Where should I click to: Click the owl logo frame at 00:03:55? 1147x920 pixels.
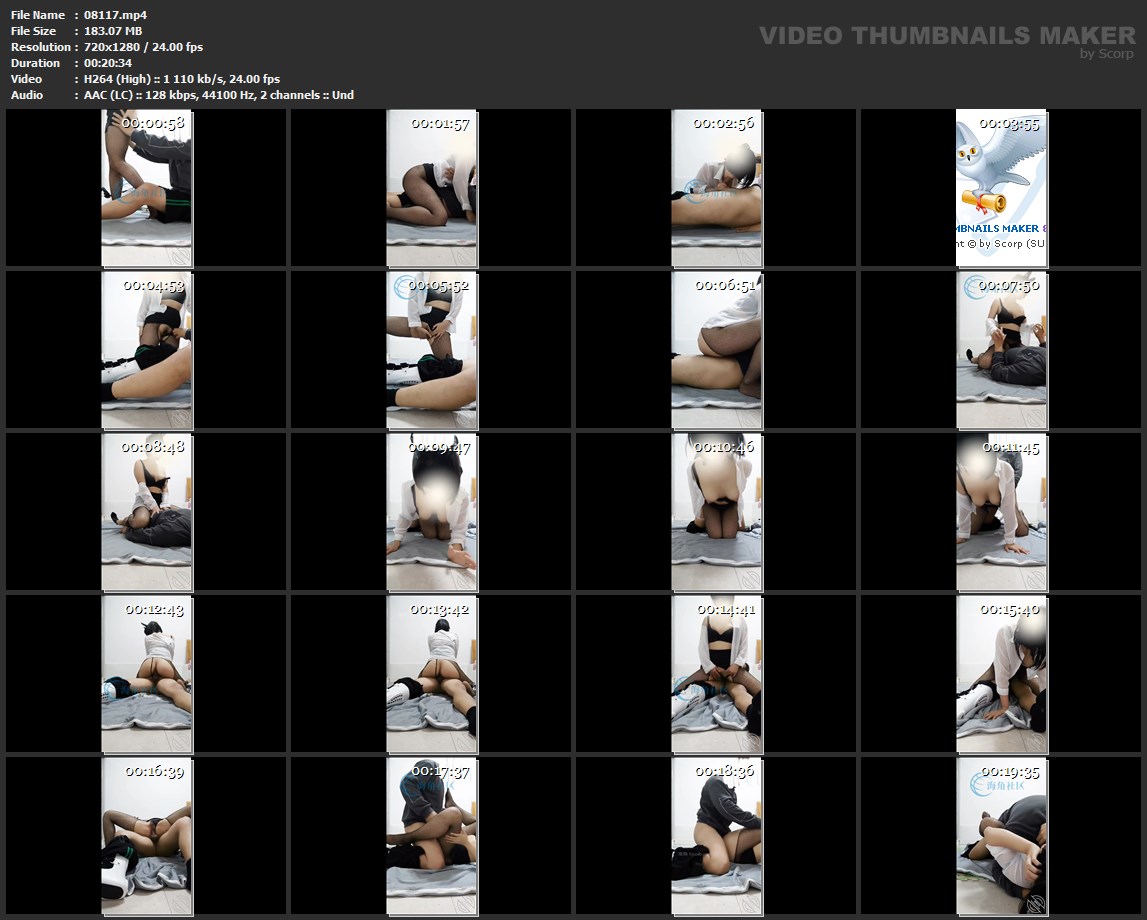coord(1001,188)
